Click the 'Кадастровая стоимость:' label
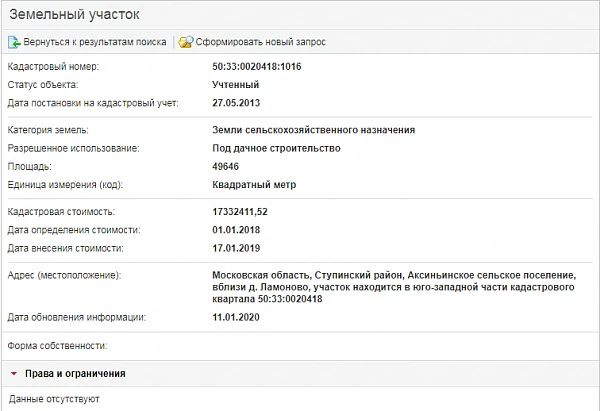The width and height of the screenshot is (600, 411). [x=61, y=212]
